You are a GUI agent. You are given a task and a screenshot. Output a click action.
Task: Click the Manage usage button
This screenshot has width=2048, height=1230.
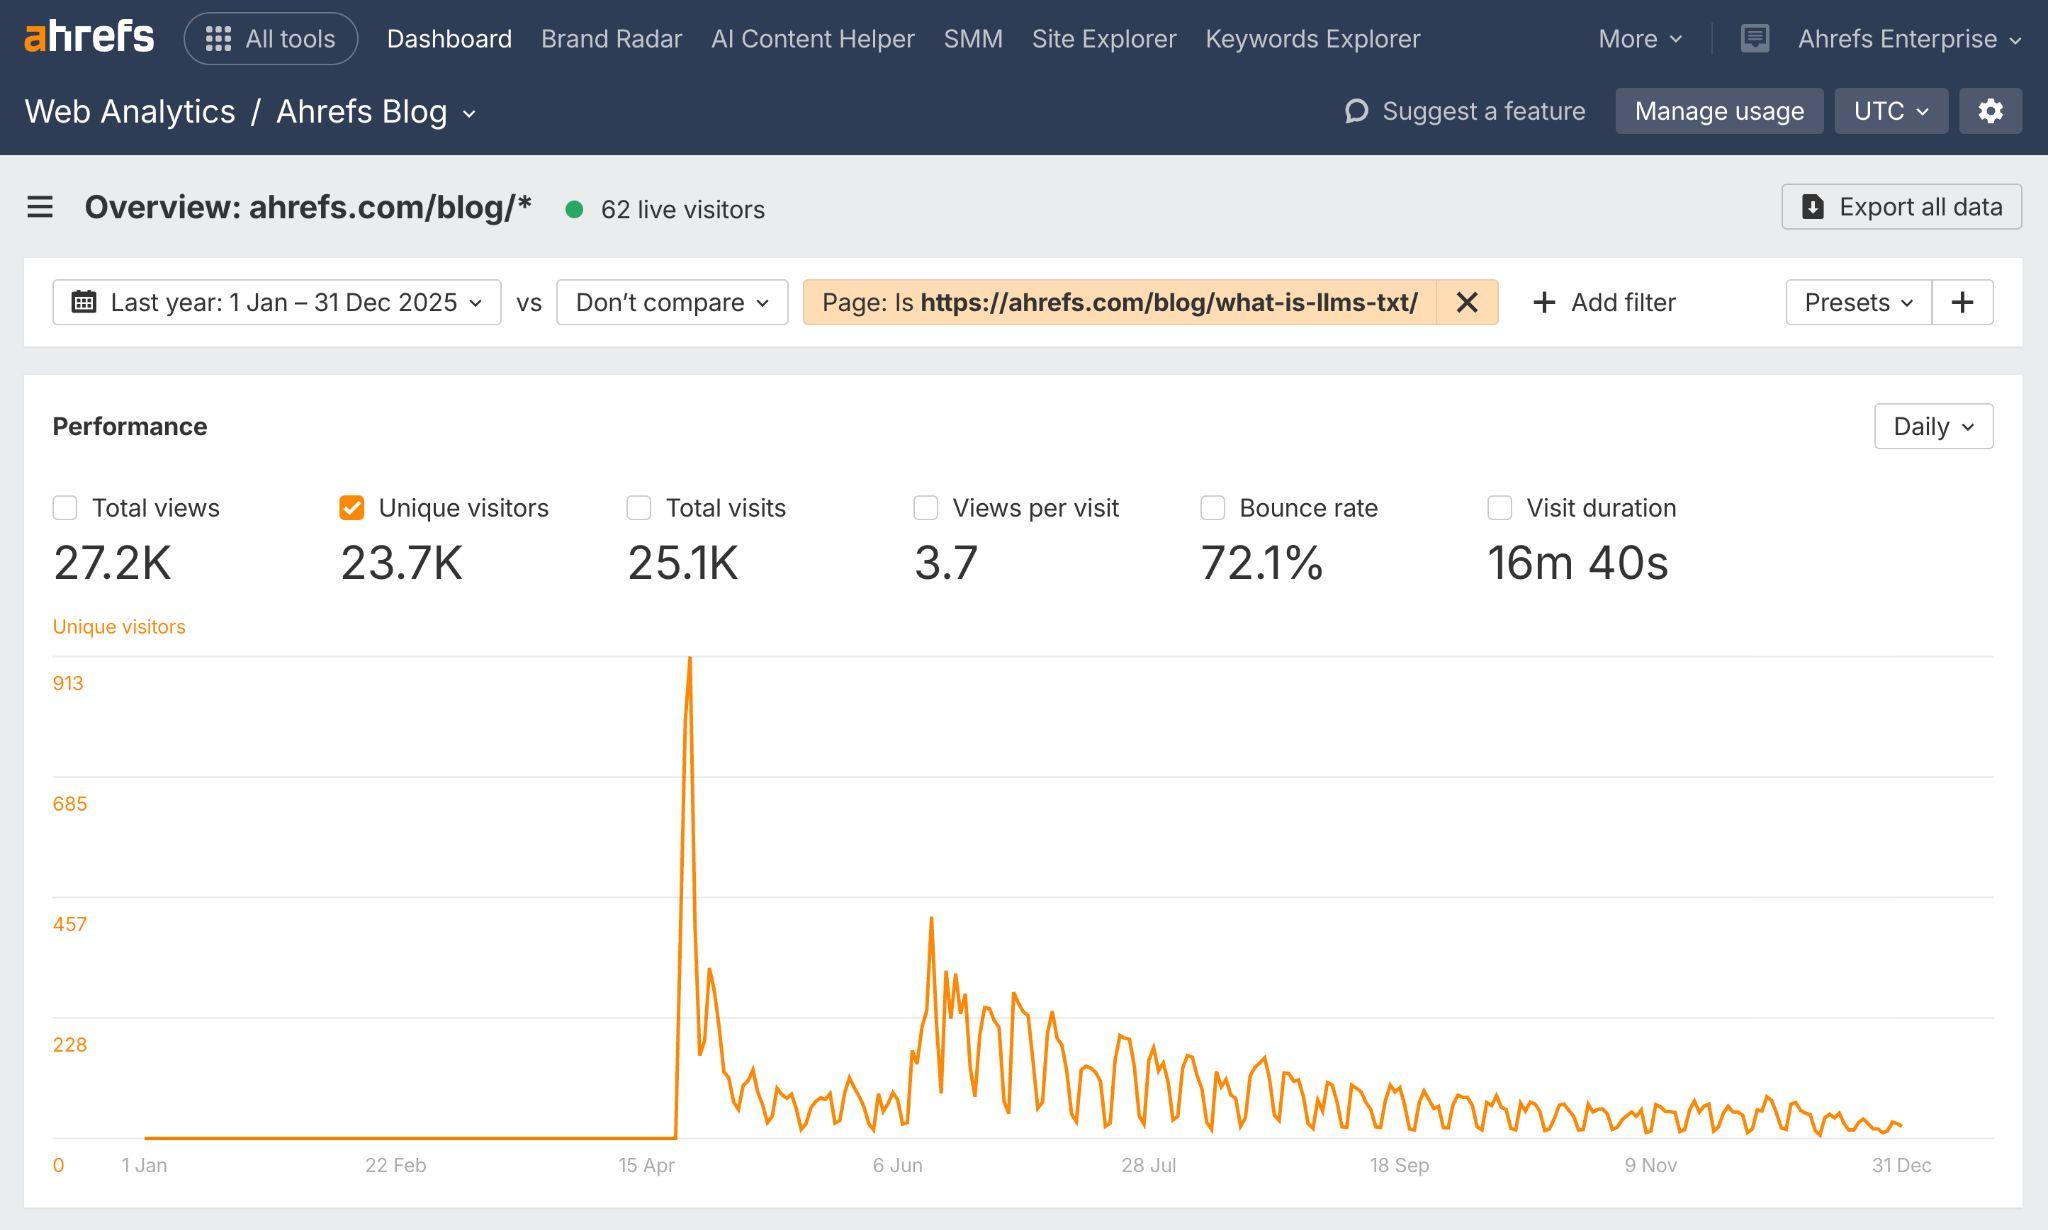(1719, 111)
